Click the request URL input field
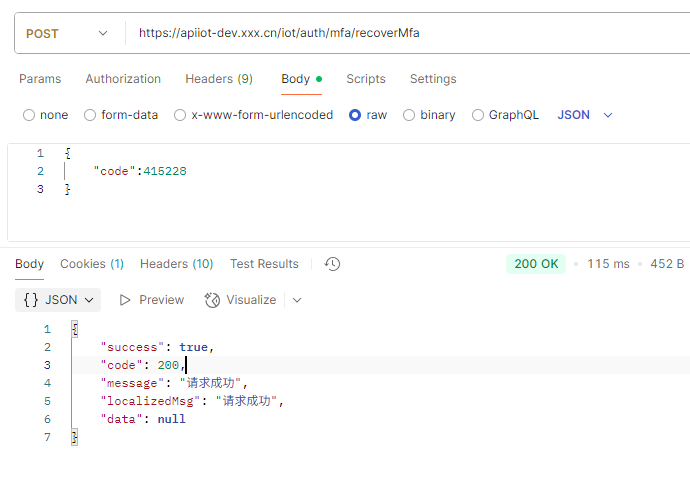The width and height of the screenshot is (690, 481). point(400,33)
